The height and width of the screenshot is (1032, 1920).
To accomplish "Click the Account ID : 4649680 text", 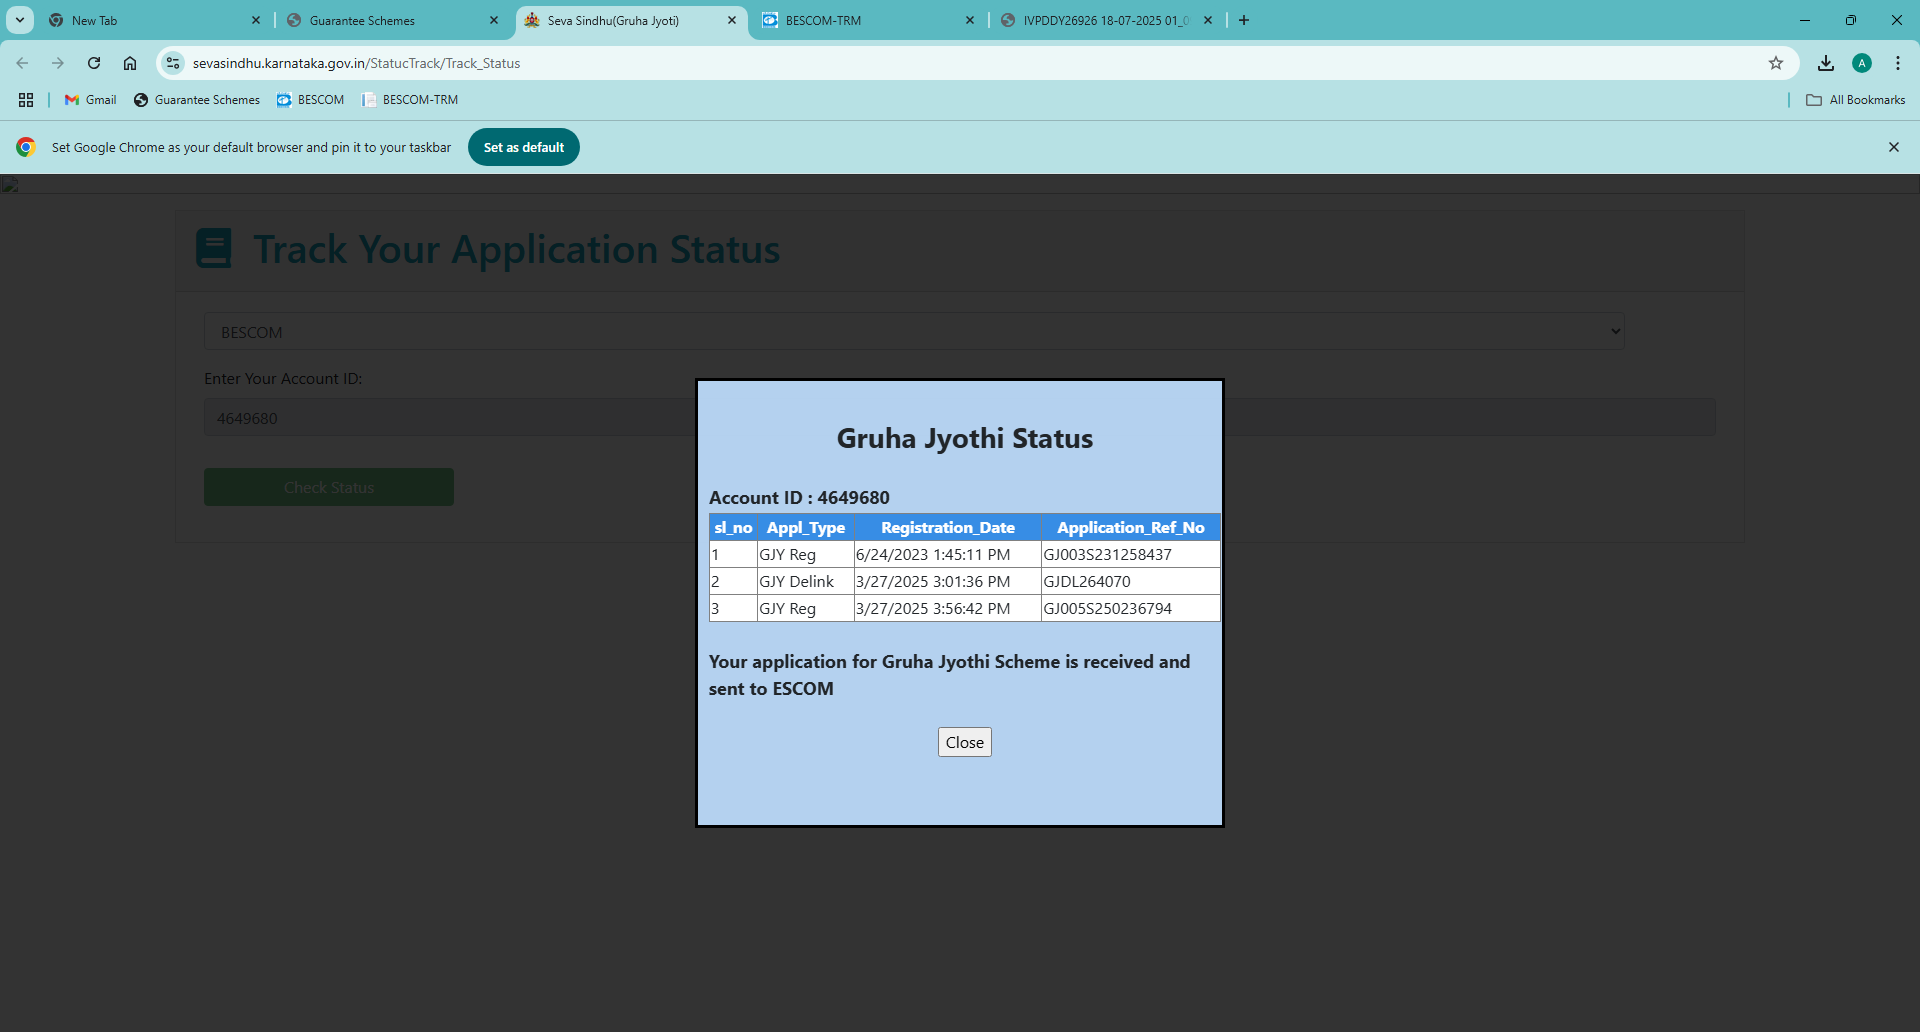I will [x=799, y=497].
